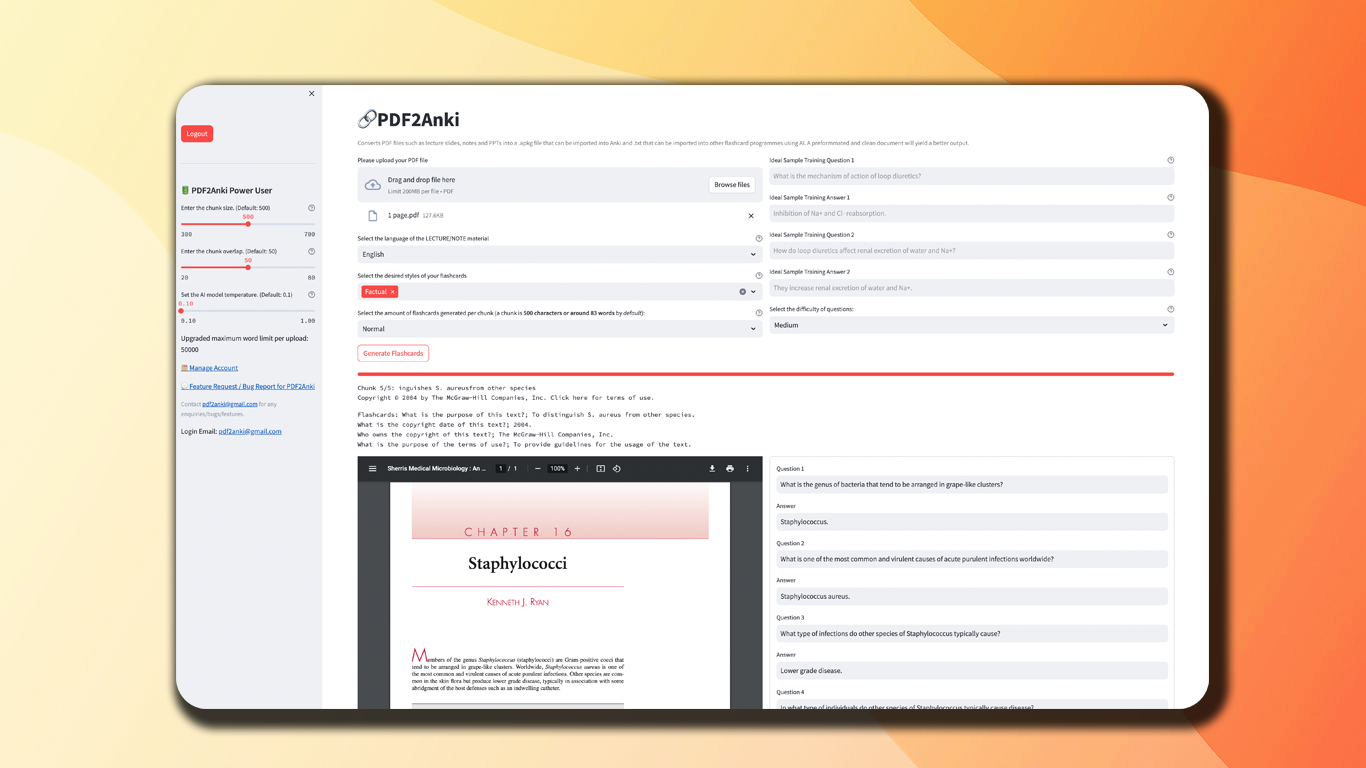The height and width of the screenshot is (768, 1366).
Task: Click the Ideal Sample Training Question 2 field
Action: point(971,251)
